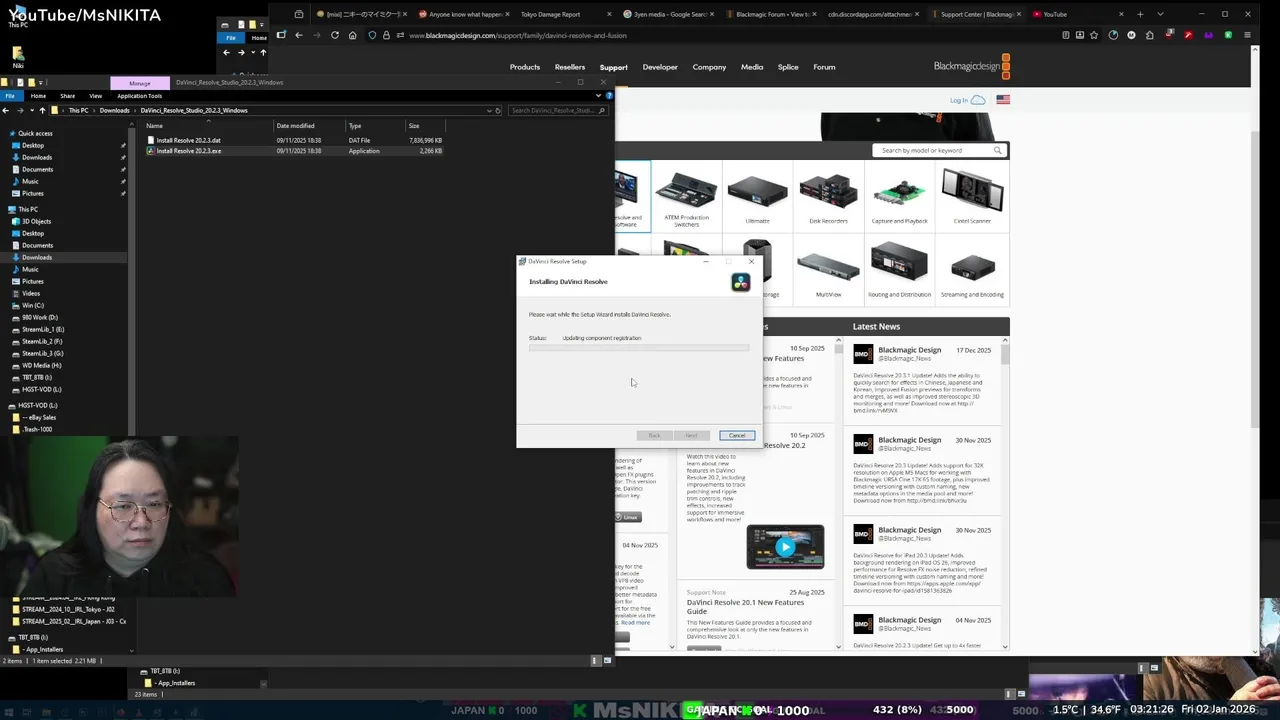Expand the Explorer ribbon chevron

click(599, 96)
